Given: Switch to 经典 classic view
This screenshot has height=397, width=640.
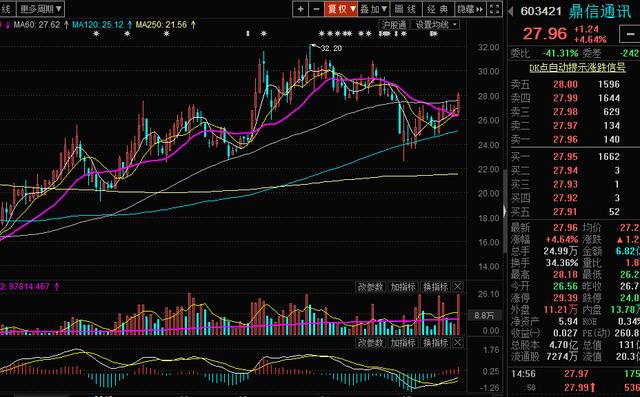Looking at the screenshot, I should point(438,9).
